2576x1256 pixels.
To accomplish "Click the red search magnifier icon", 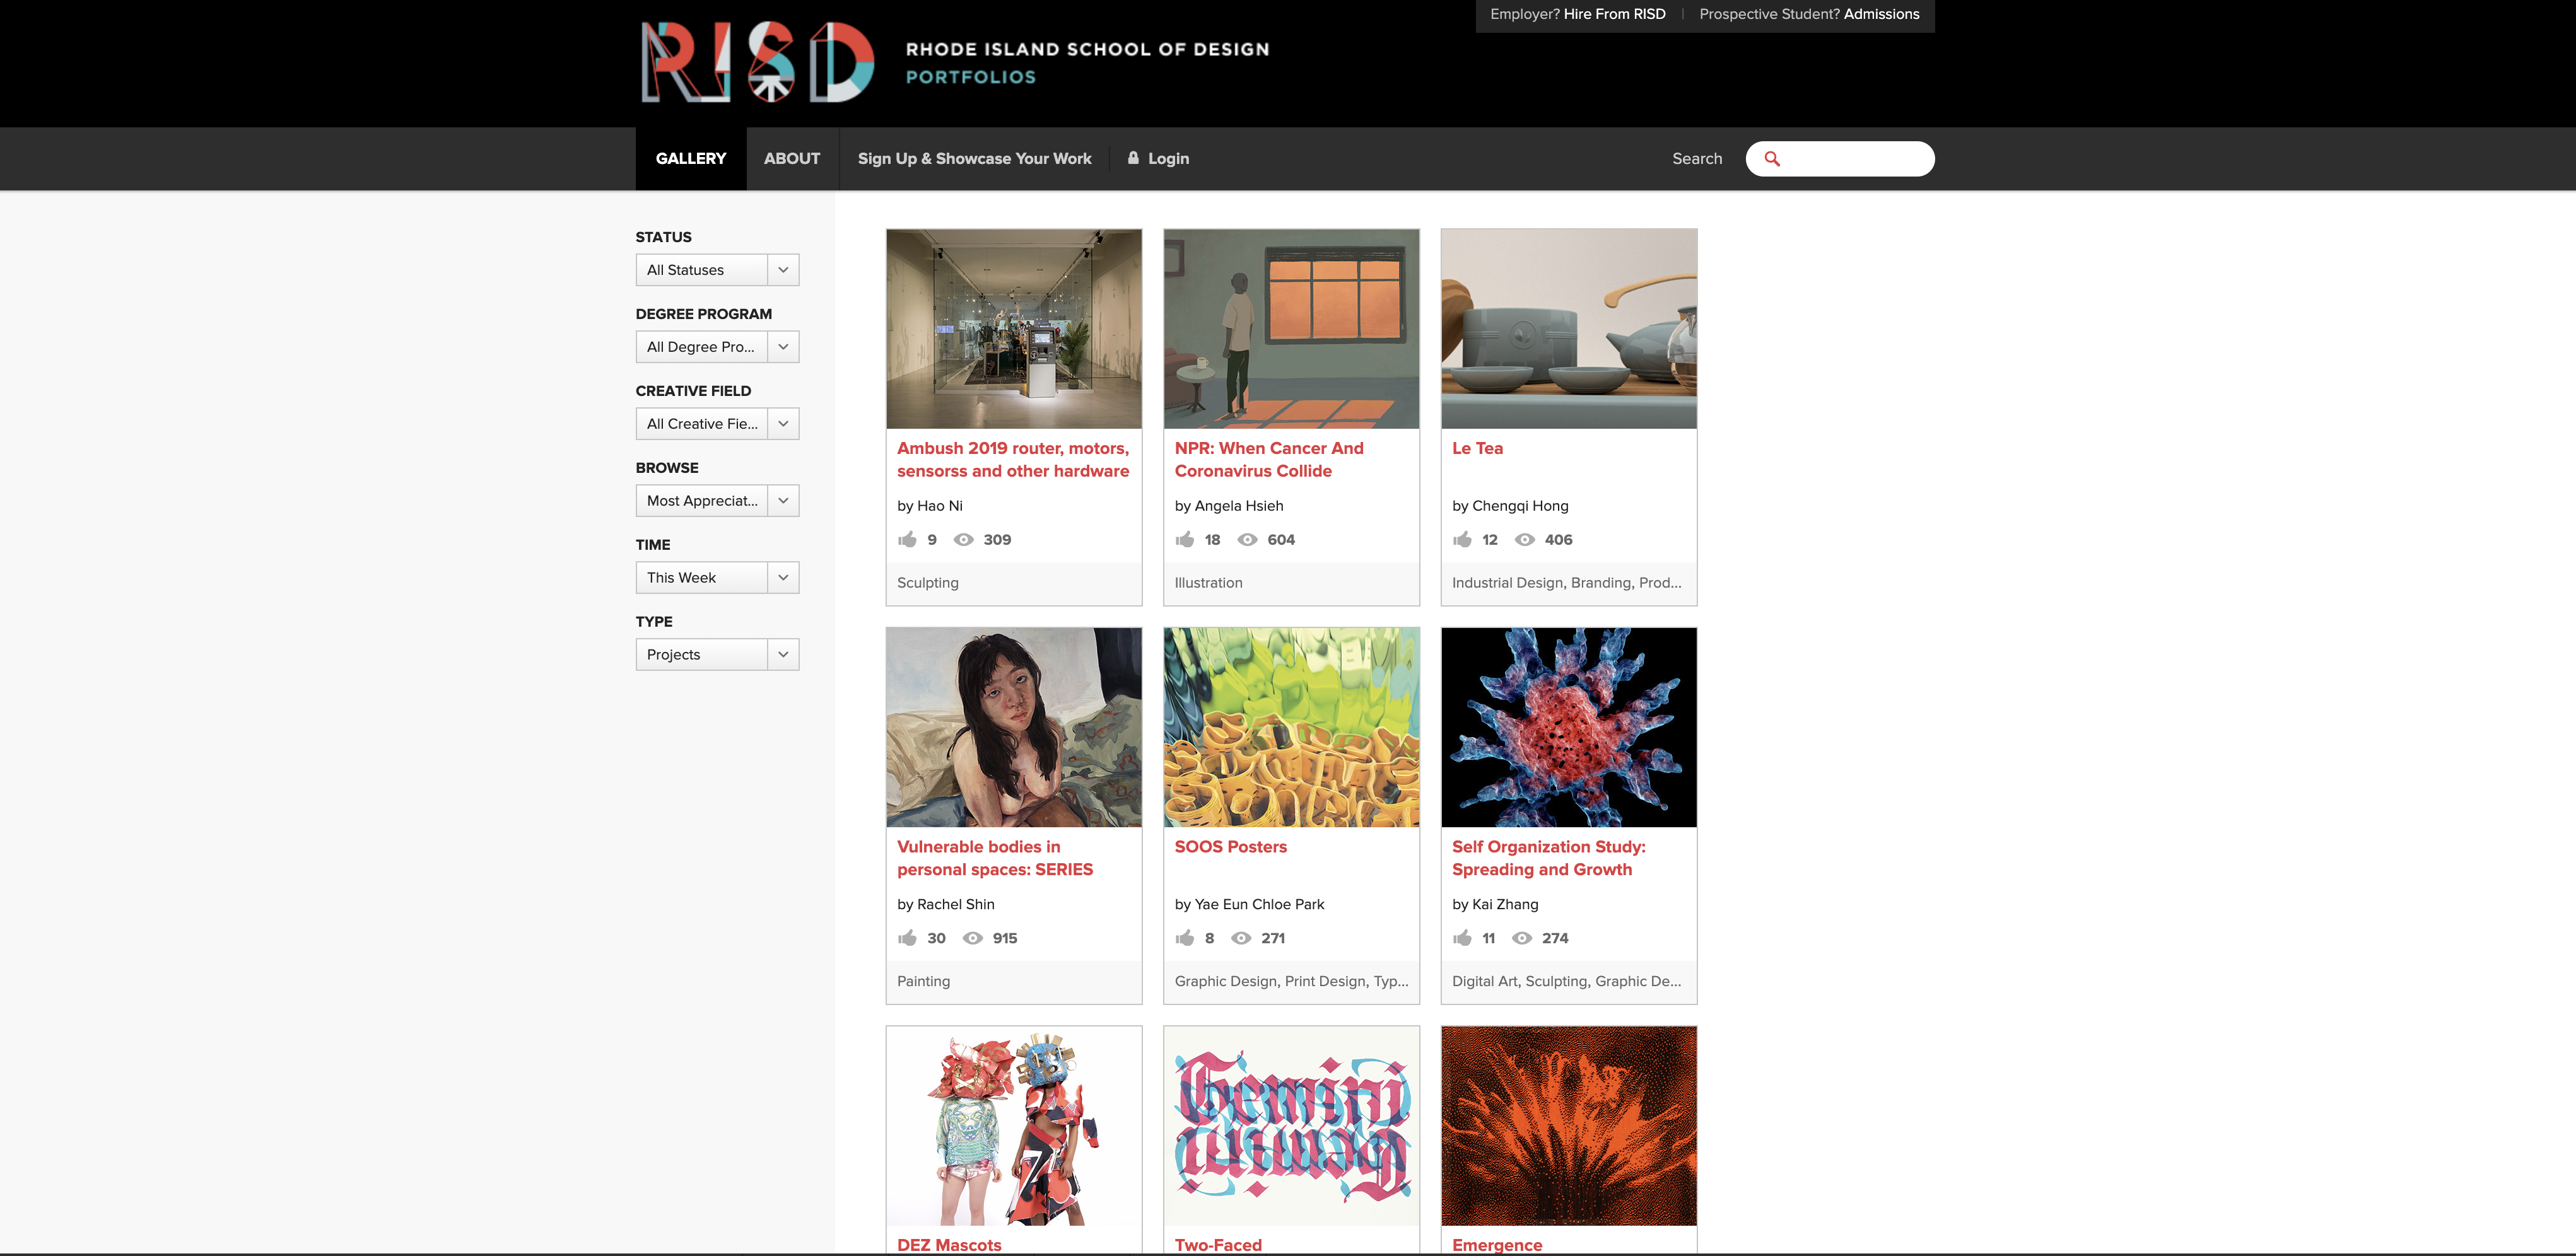I will [1772, 159].
